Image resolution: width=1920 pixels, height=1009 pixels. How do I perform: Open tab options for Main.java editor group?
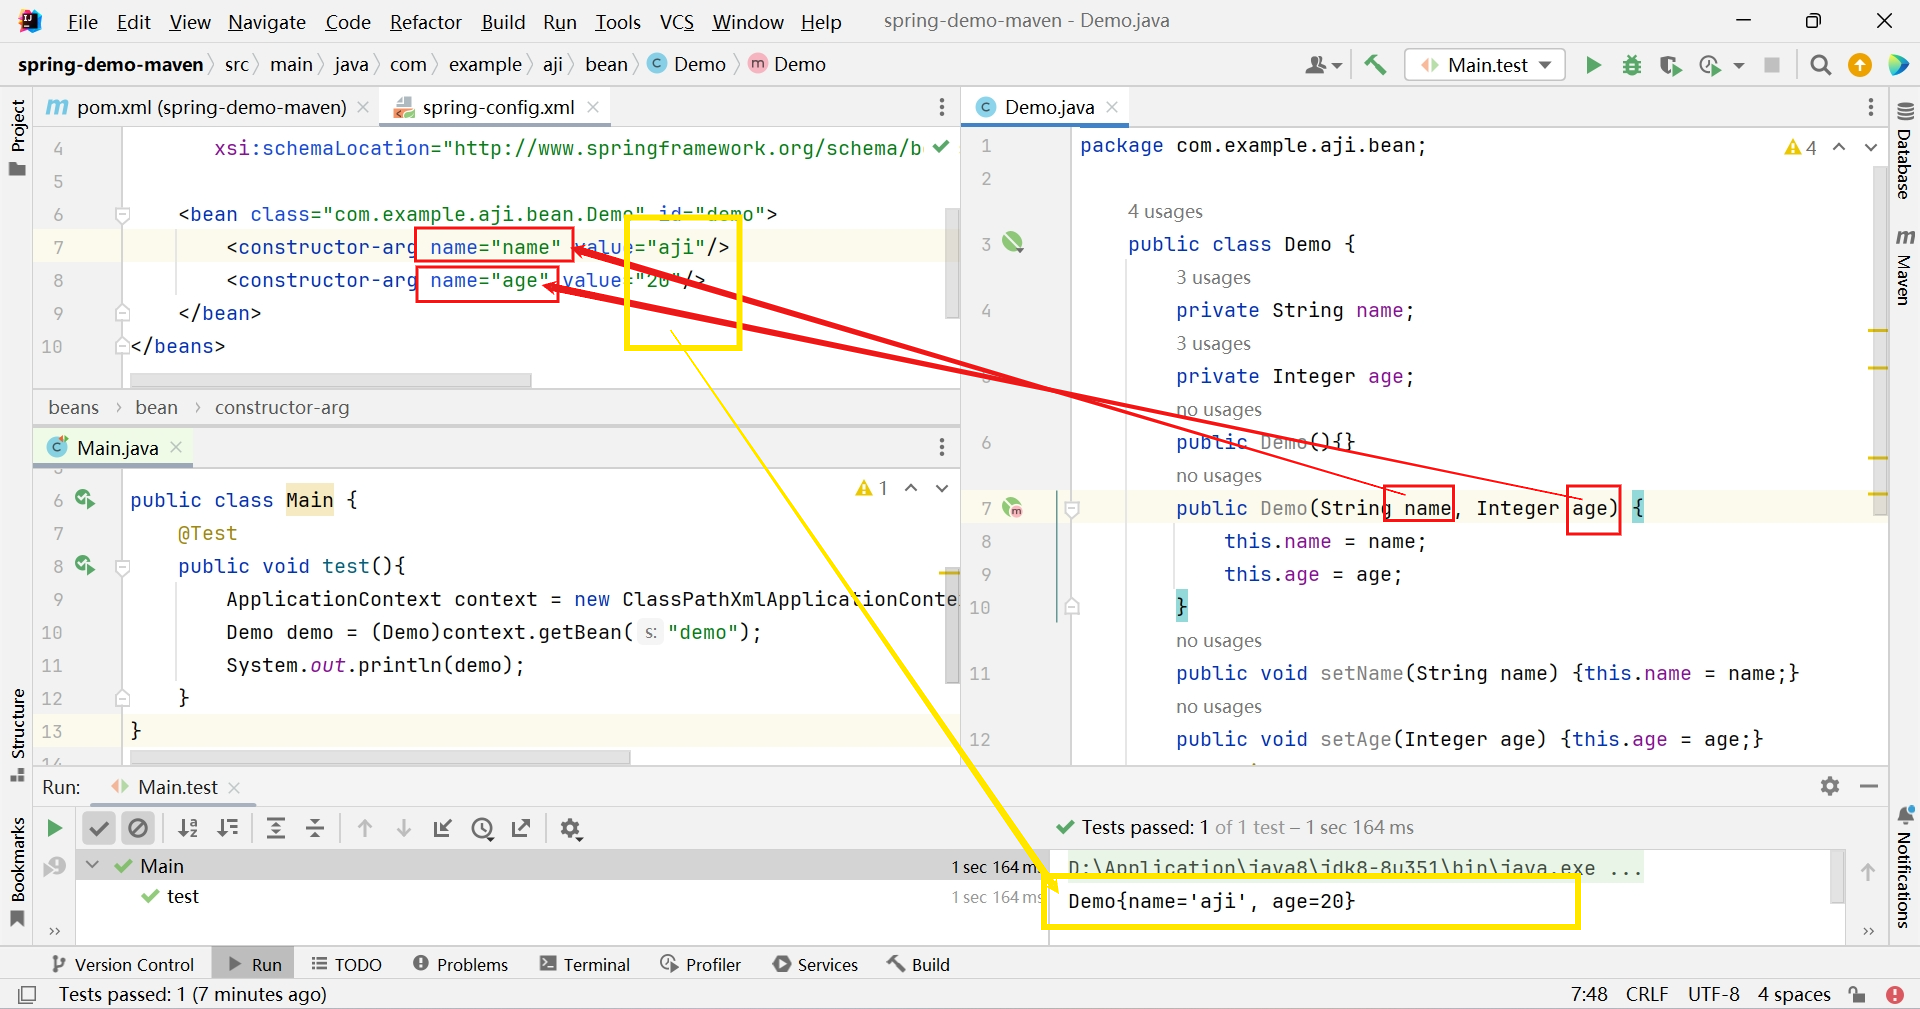click(941, 447)
